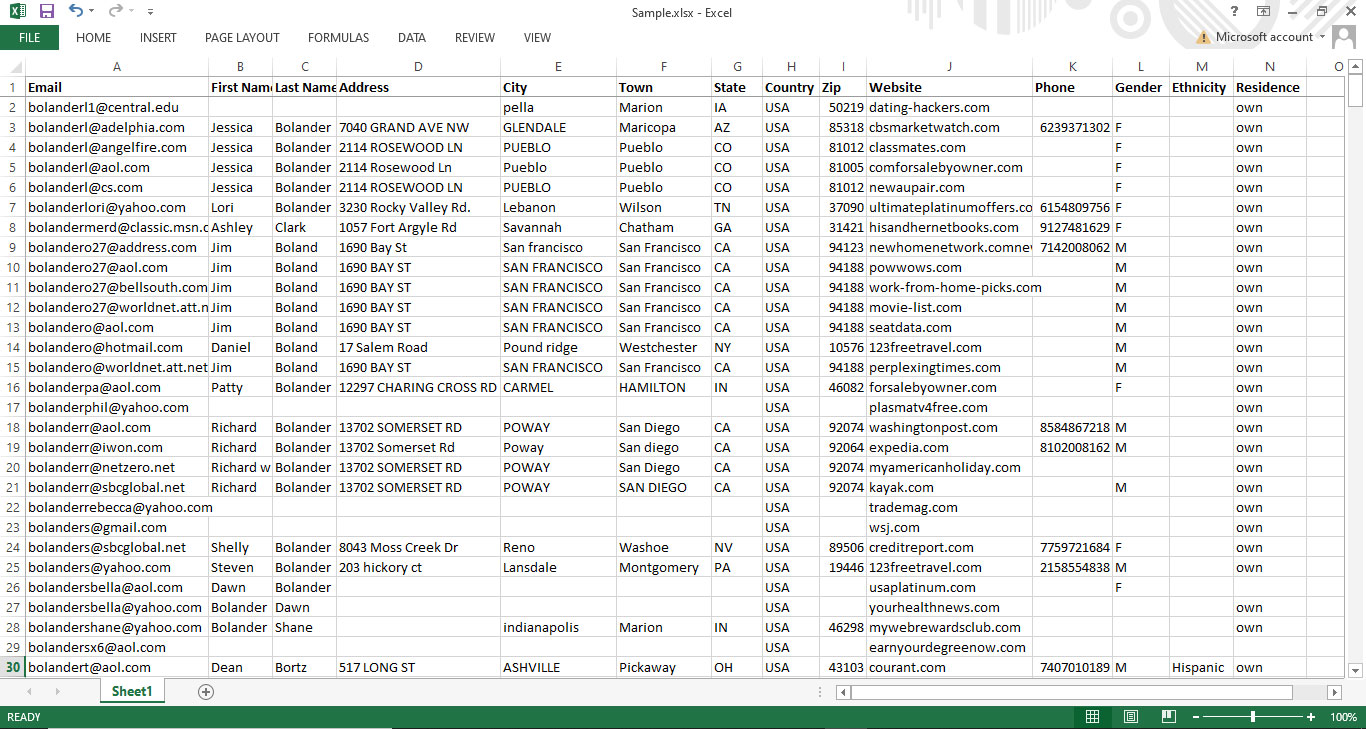Select the cbsmarketwatch.com cell

949,127
